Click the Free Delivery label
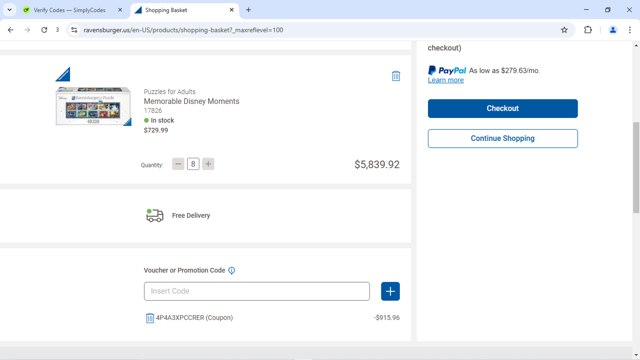 [x=191, y=216]
